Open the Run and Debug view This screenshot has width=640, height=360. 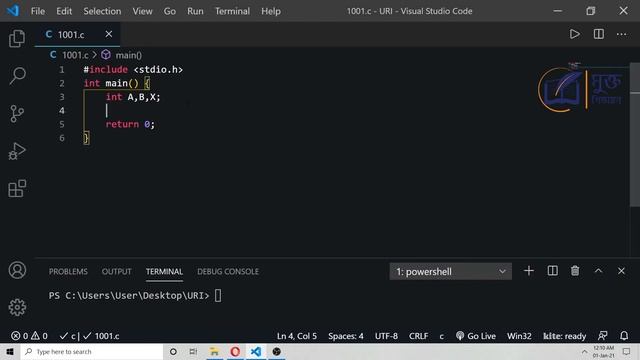click(x=17, y=151)
